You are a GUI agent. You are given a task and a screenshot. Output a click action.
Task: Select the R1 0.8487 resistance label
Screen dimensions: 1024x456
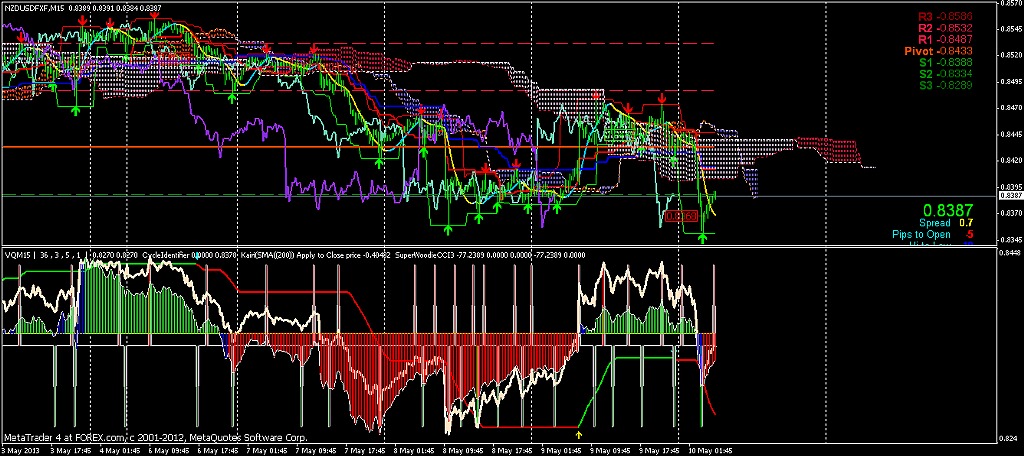point(945,40)
